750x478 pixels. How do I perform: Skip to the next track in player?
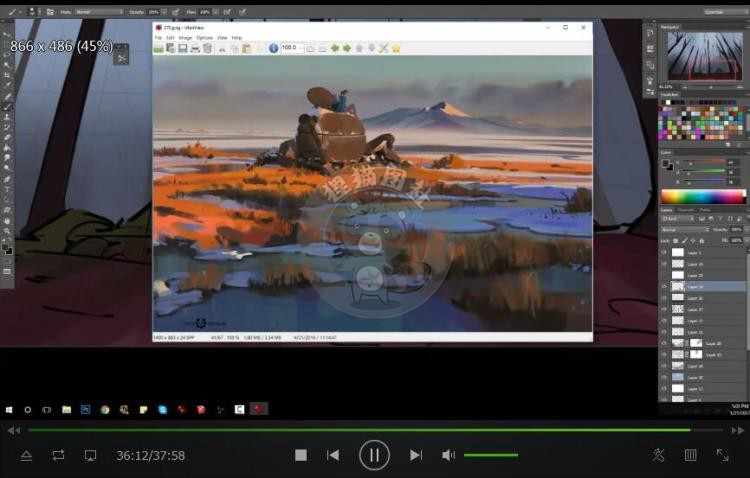pyautogui.click(x=416, y=455)
